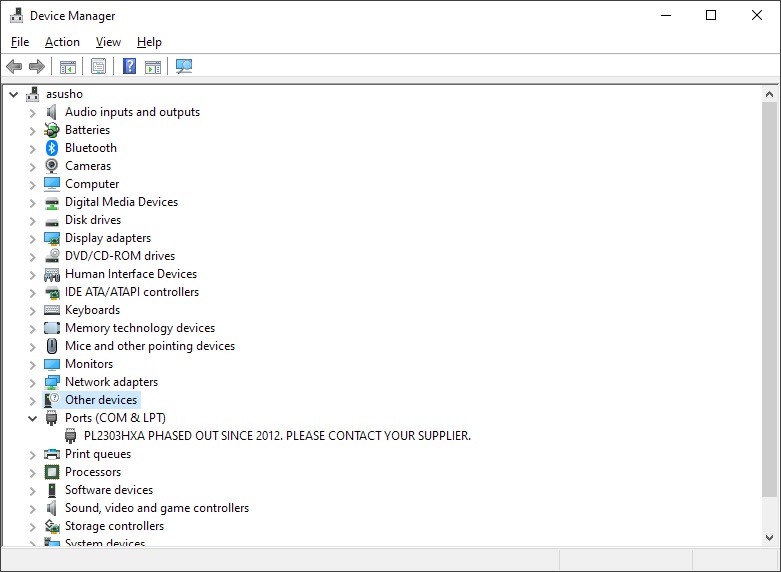Click the Storage controllers icon

tap(52, 526)
